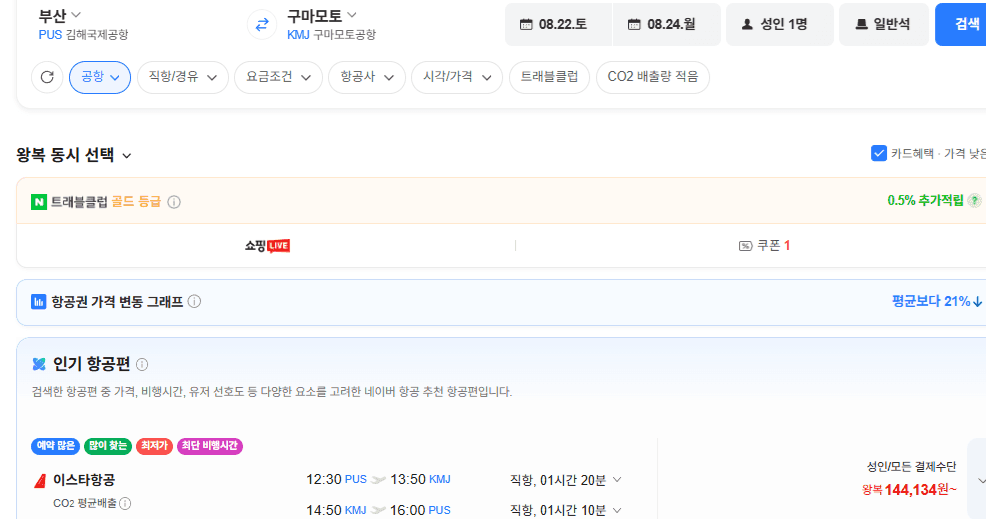Select the 왕복 144,134원 fare
Image resolution: width=986 pixels, height=519 pixels.
point(909,489)
